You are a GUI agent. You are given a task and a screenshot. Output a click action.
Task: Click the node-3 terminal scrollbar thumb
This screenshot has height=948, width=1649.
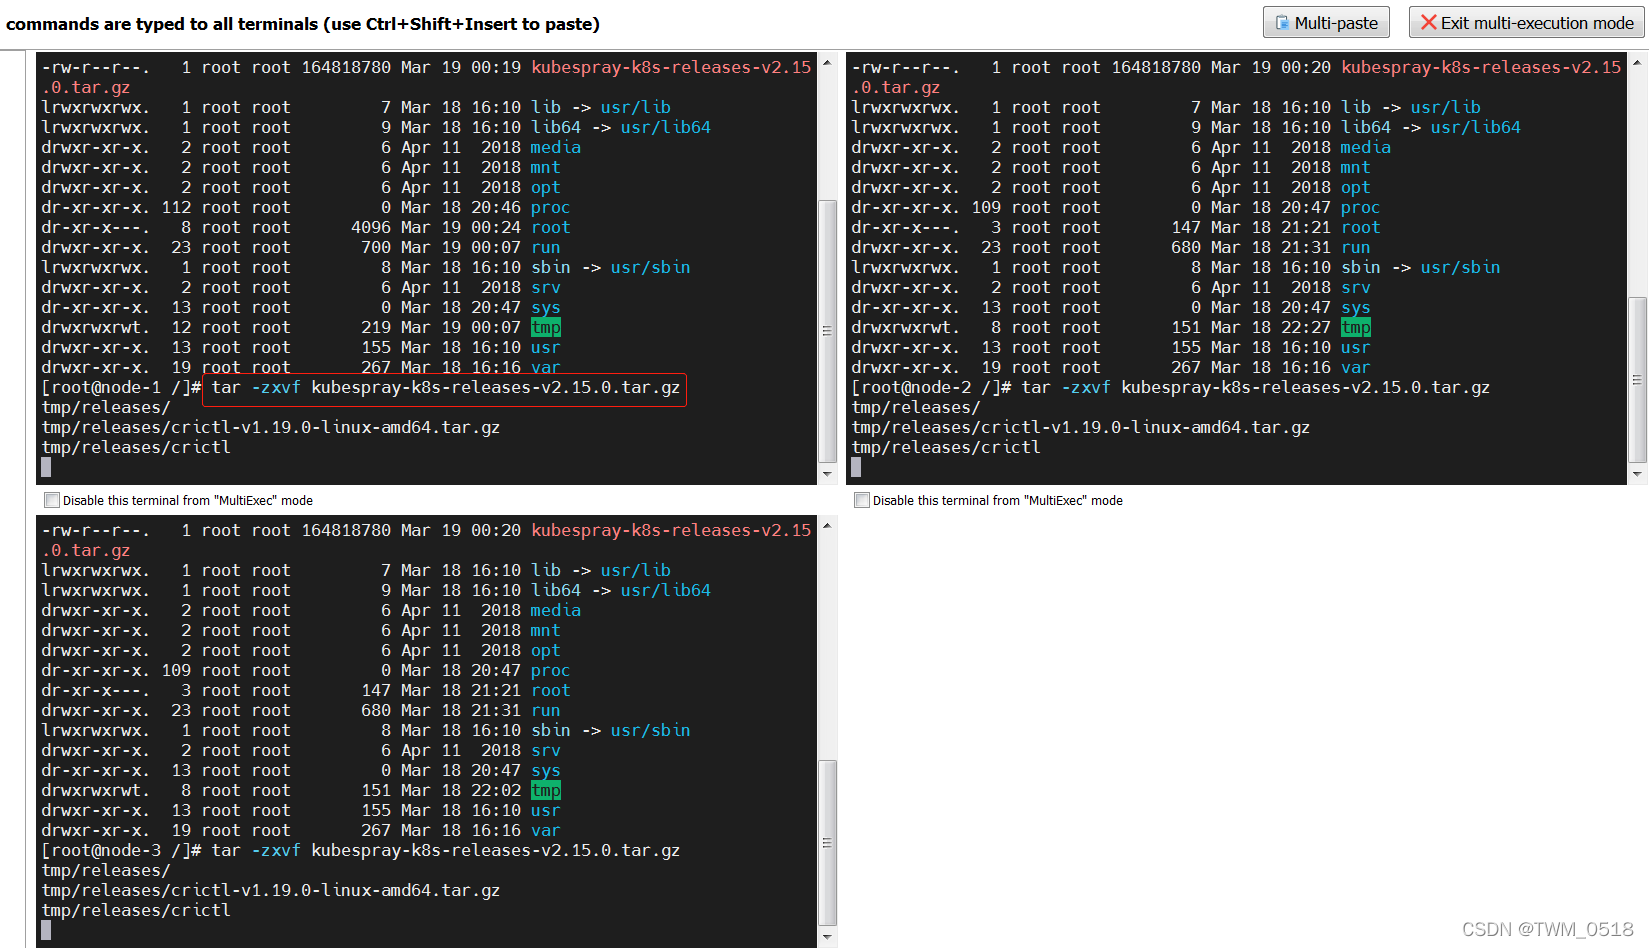click(x=827, y=842)
